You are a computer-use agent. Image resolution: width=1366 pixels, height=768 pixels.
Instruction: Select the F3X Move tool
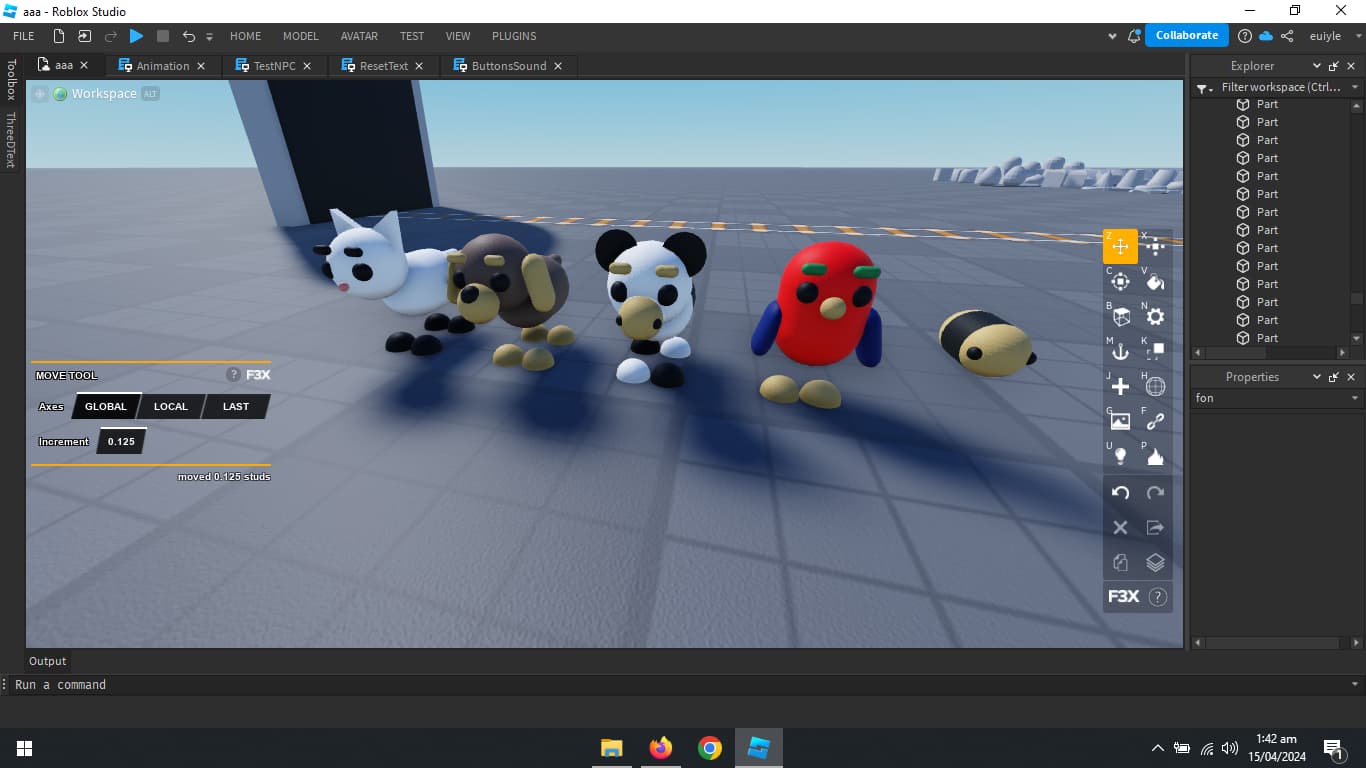coord(1120,247)
